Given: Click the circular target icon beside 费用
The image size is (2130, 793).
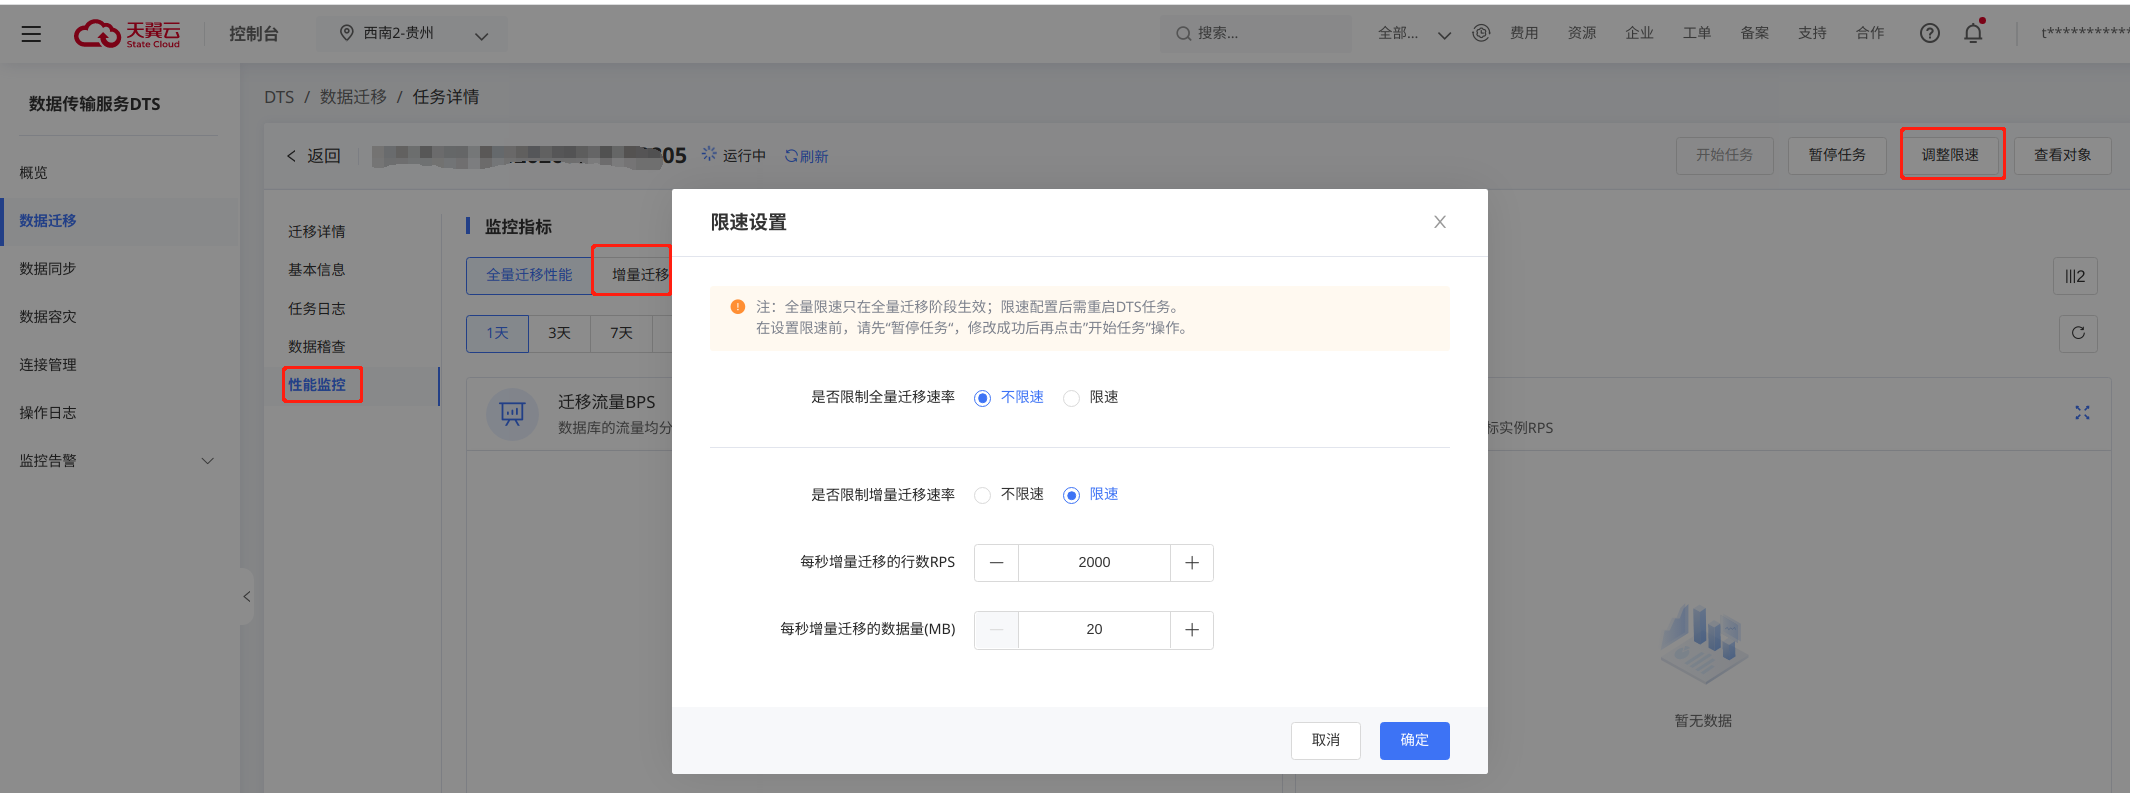Looking at the screenshot, I should pyautogui.click(x=1481, y=33).
